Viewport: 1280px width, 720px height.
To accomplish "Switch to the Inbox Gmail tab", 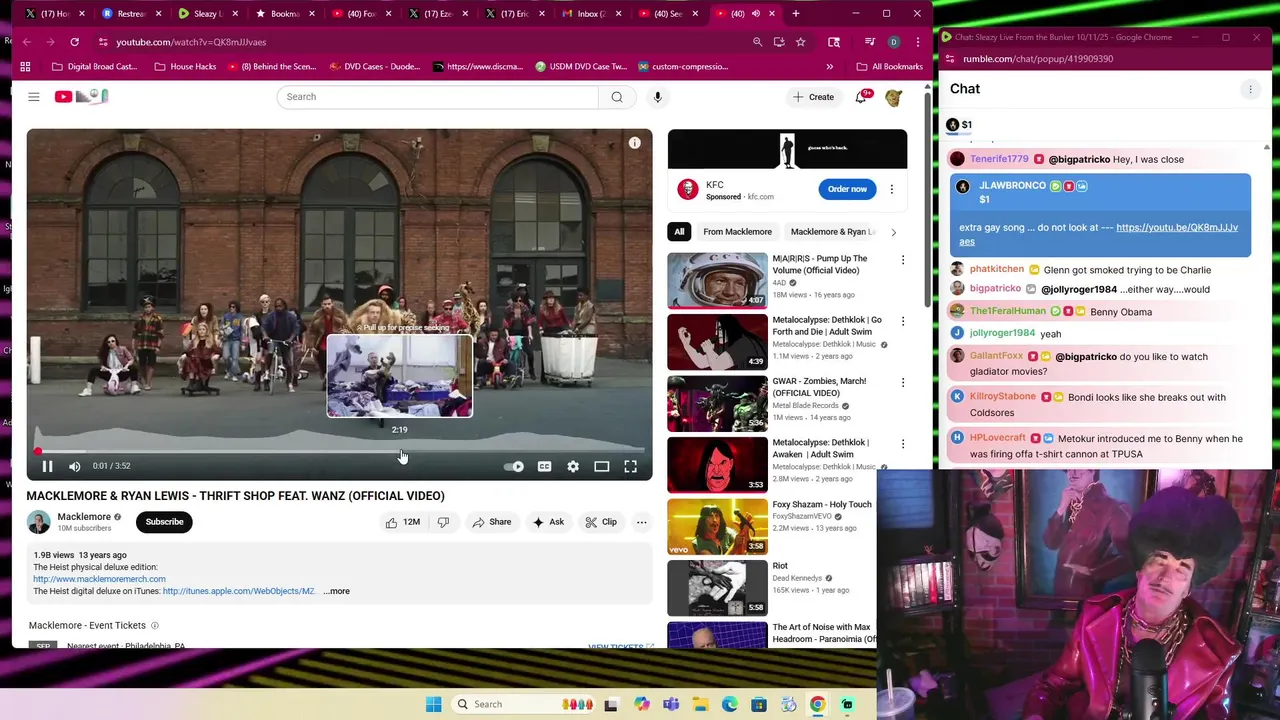I will (590, 14).
